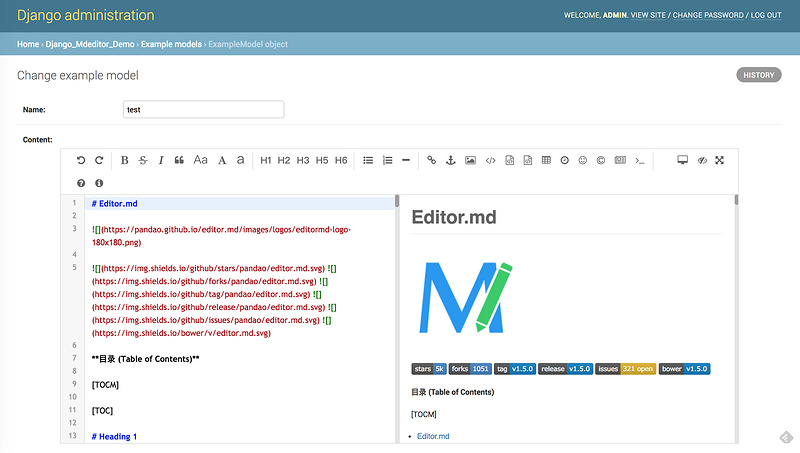Insert HTML entities with copyright icon
Image resolution: width=800 pixels, height=453 pixels.
601,160
